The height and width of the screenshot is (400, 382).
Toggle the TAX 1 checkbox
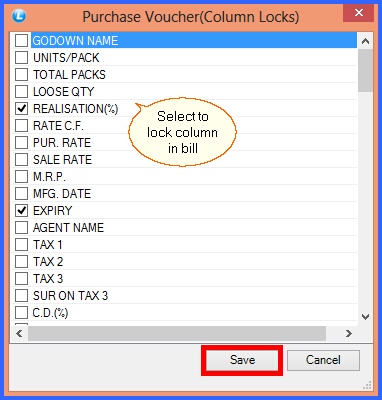[21, 245]
